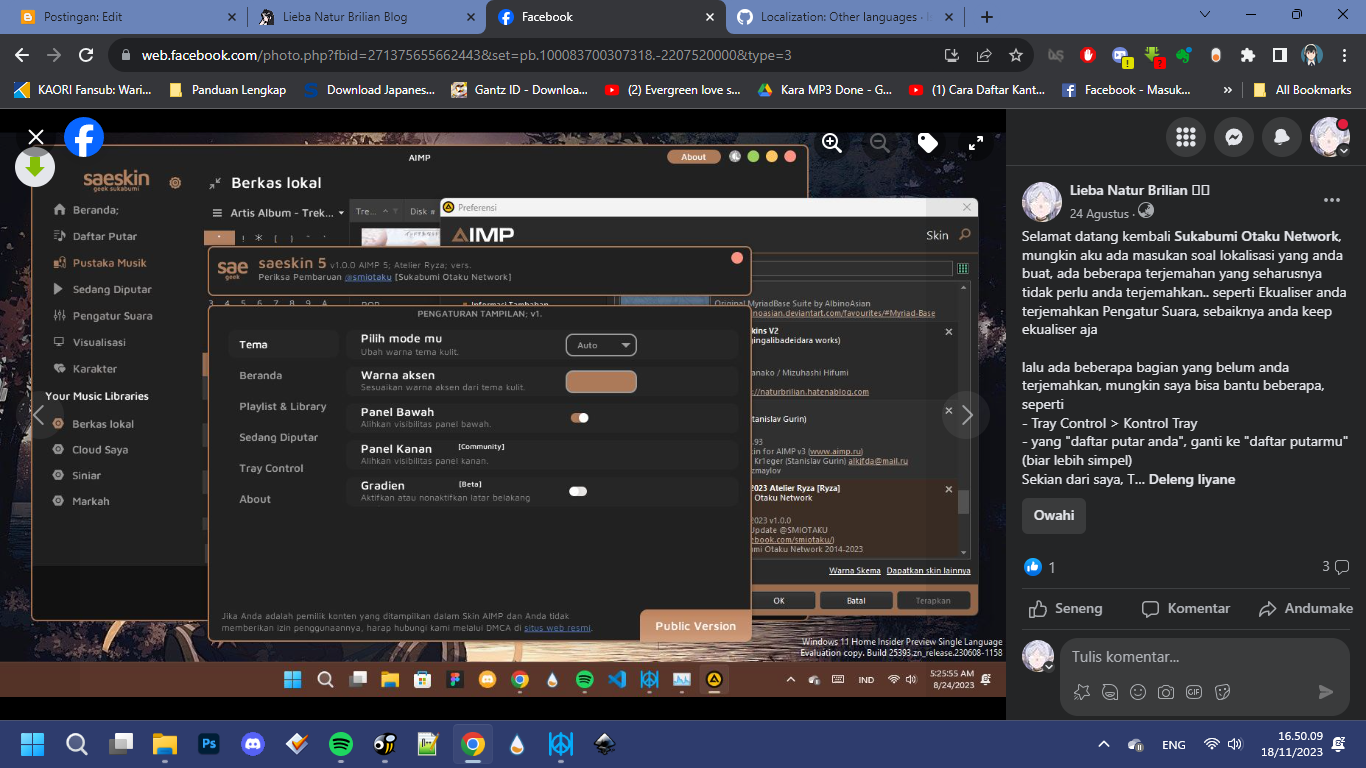Bookmark this page with the star icon

click(x=1016, y=55)
